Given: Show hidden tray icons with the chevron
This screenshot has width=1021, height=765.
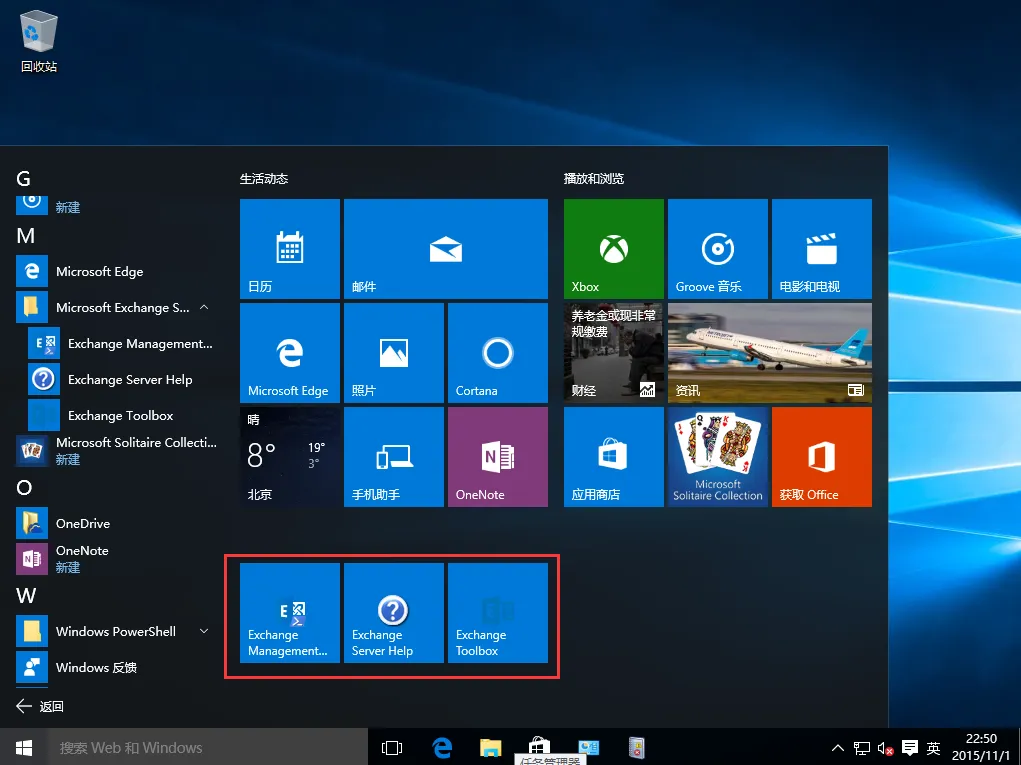Looking at the screenshot, I should coord(838,748).
